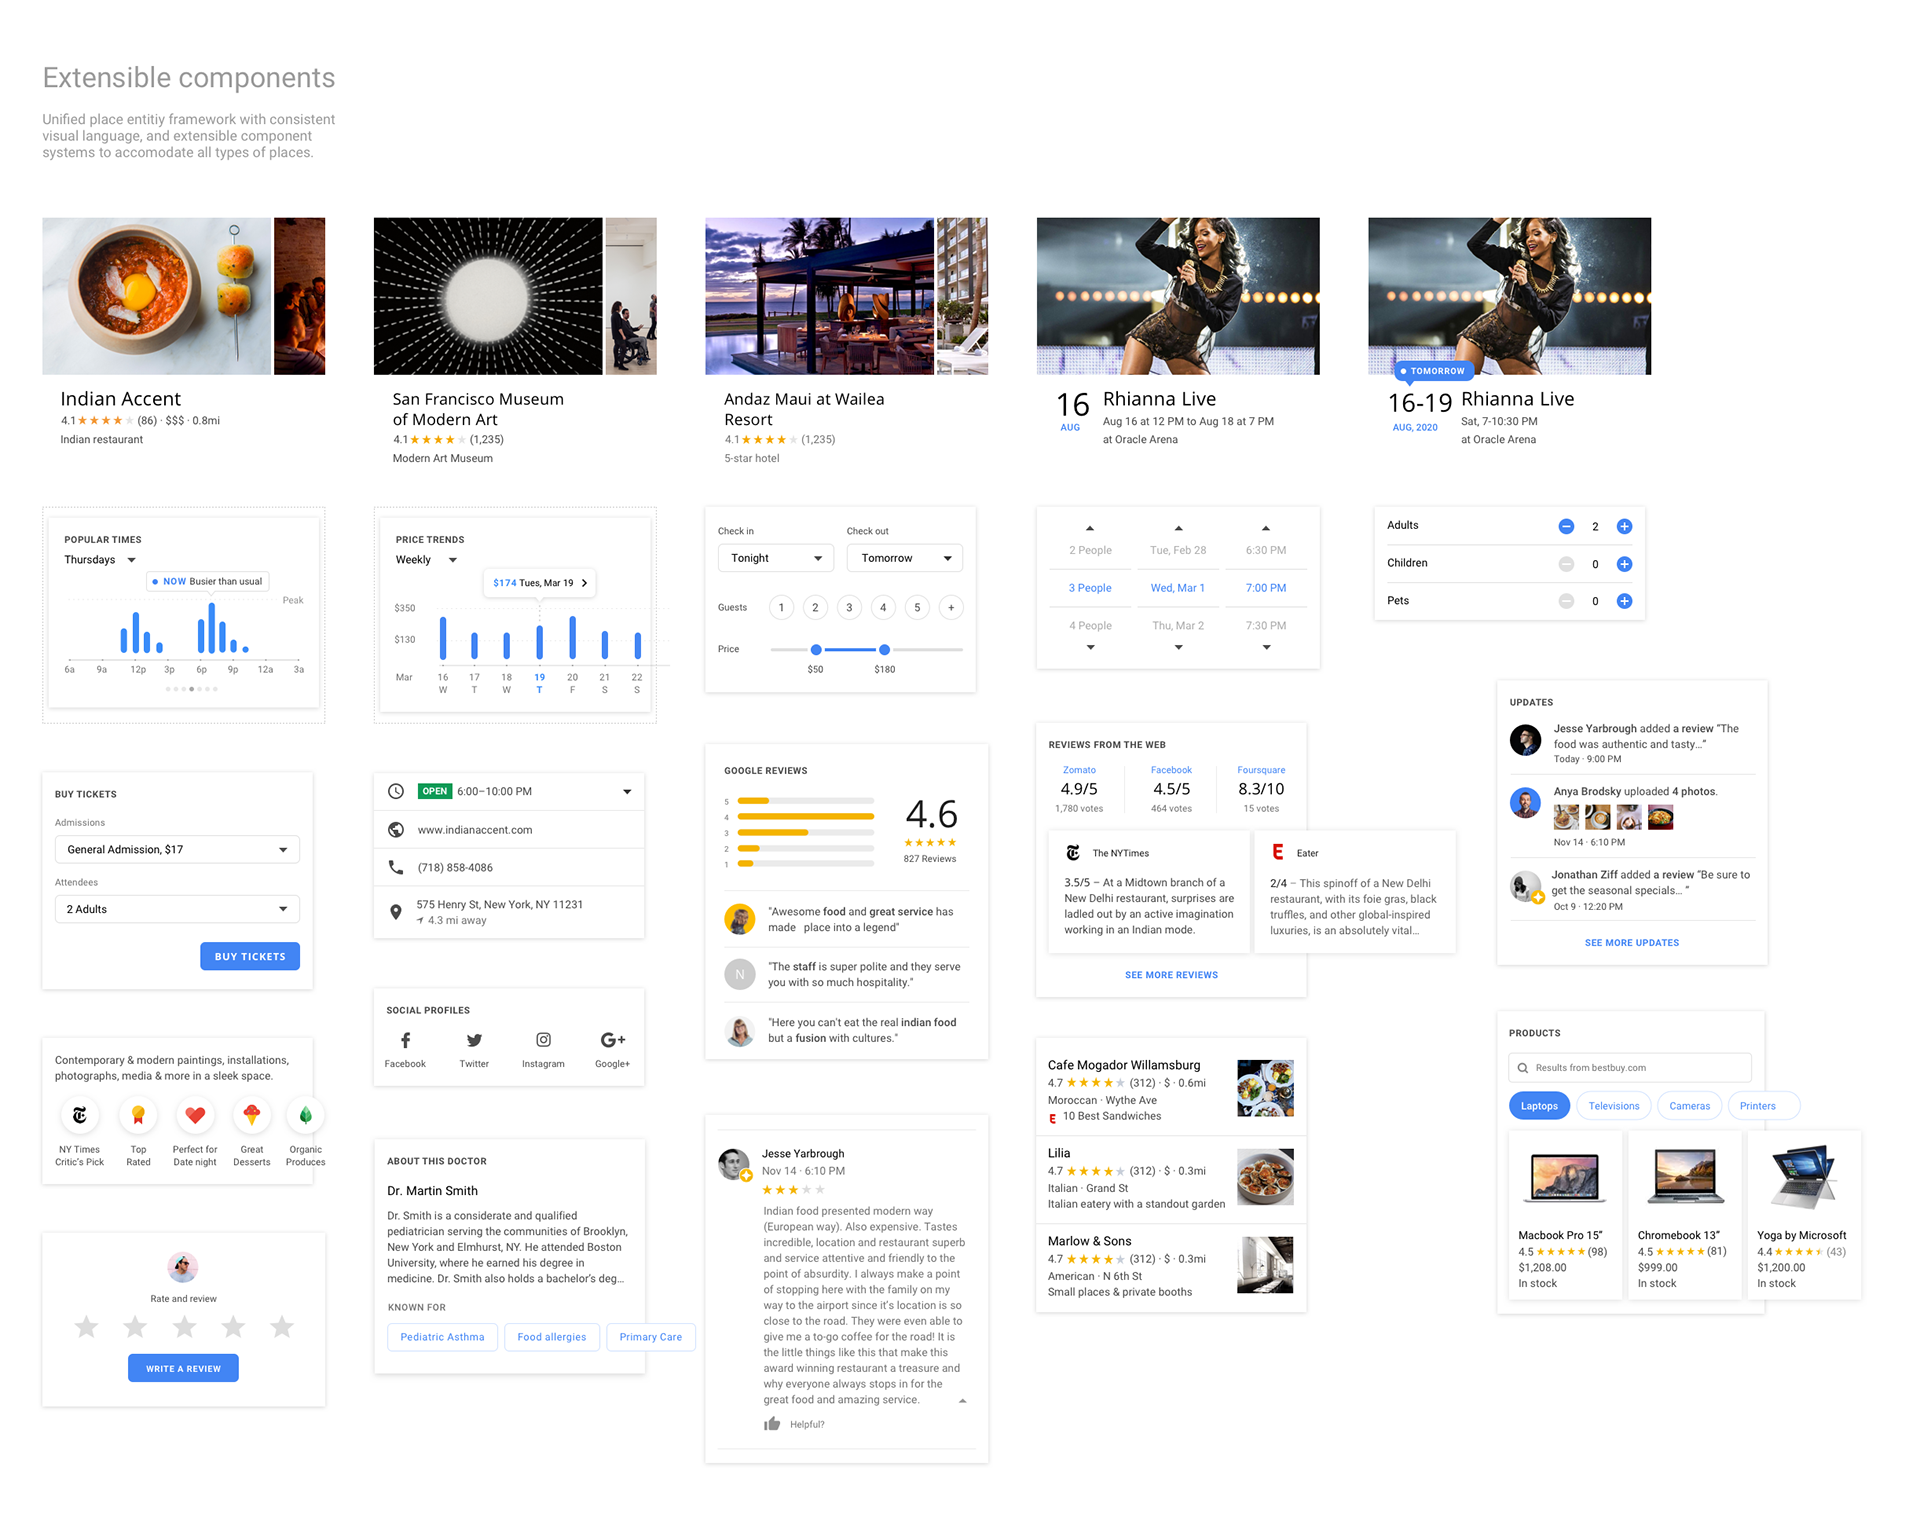Viewport: 1920px width, 1529px height.
Task: Click the $180 maximum price slider handle
Action: [884, 650]
